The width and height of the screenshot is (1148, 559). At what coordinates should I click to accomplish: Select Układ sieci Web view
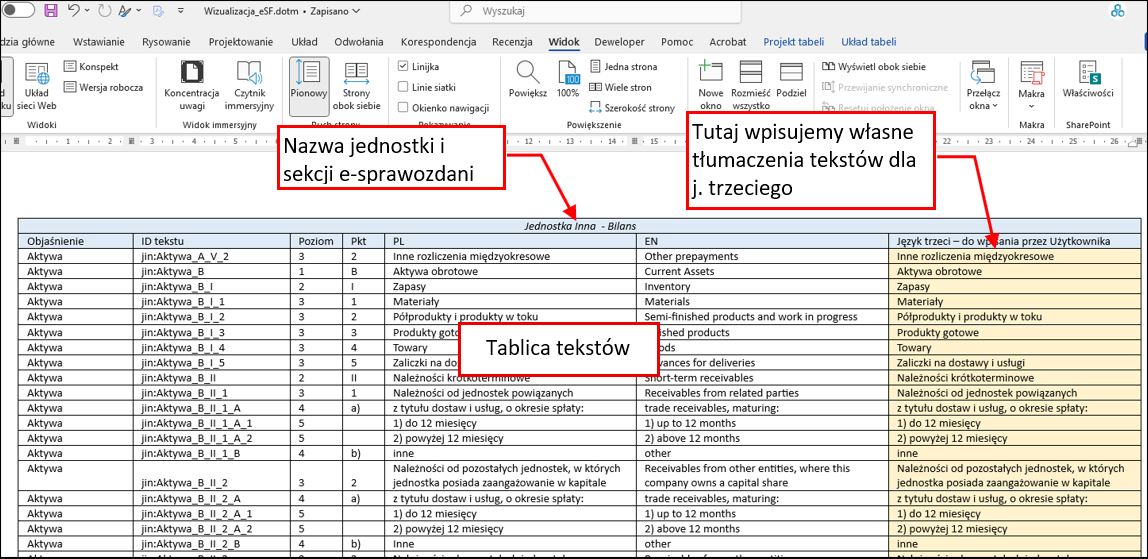[x=37, y=87]
